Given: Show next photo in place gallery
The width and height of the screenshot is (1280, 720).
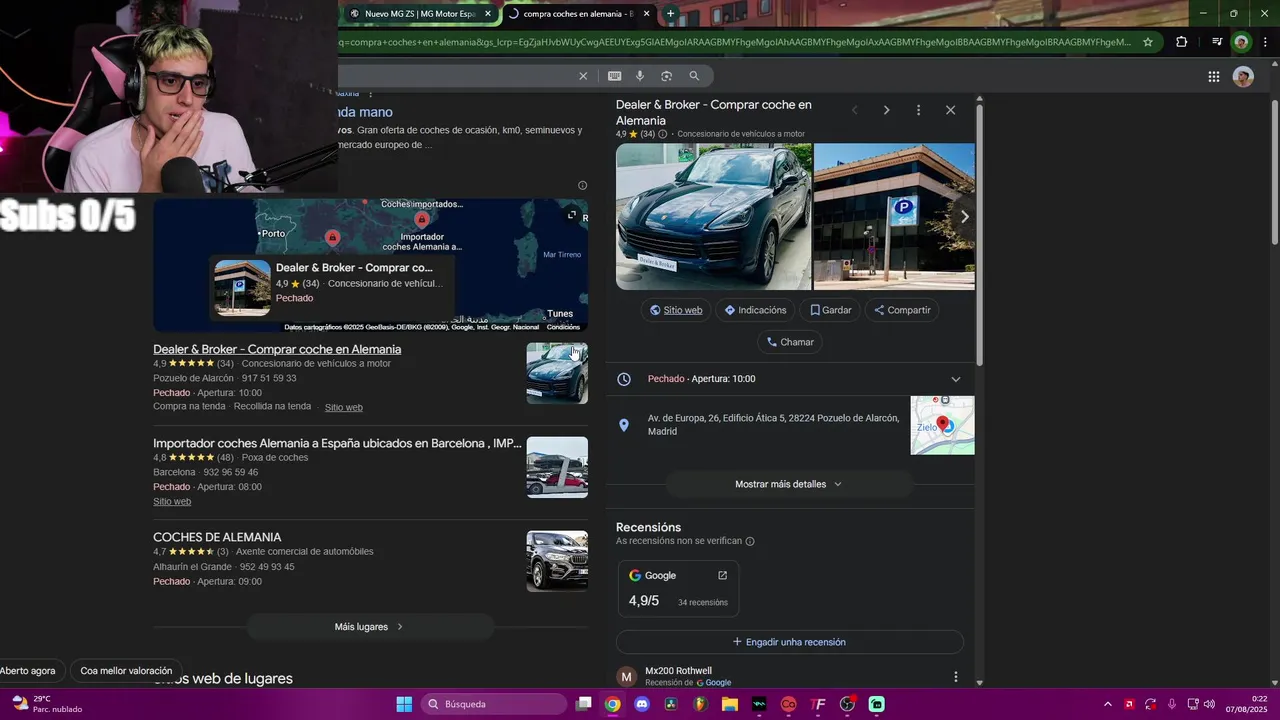Looking at the screenshot, I should pyautogui.click(x=964, y=217).
